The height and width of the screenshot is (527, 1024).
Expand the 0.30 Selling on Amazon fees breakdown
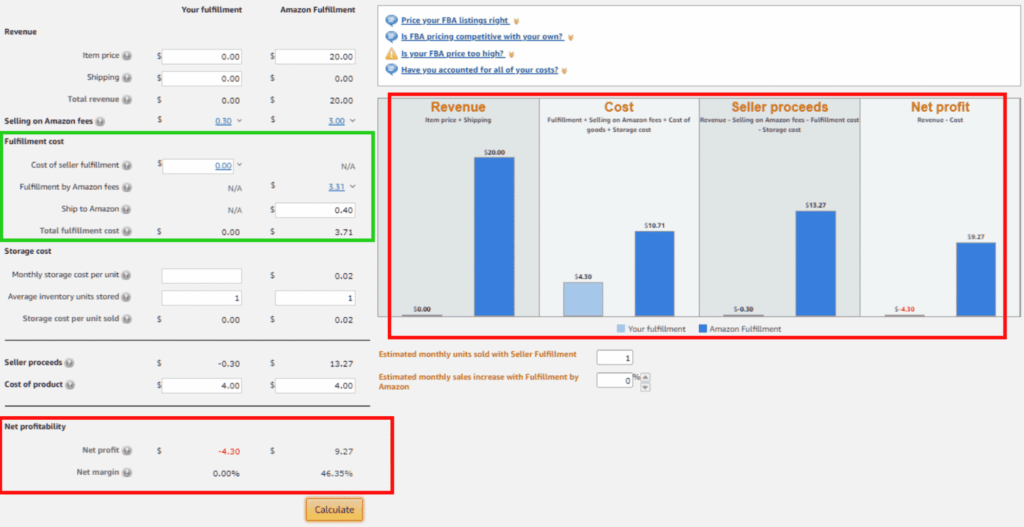click(238, 121)
